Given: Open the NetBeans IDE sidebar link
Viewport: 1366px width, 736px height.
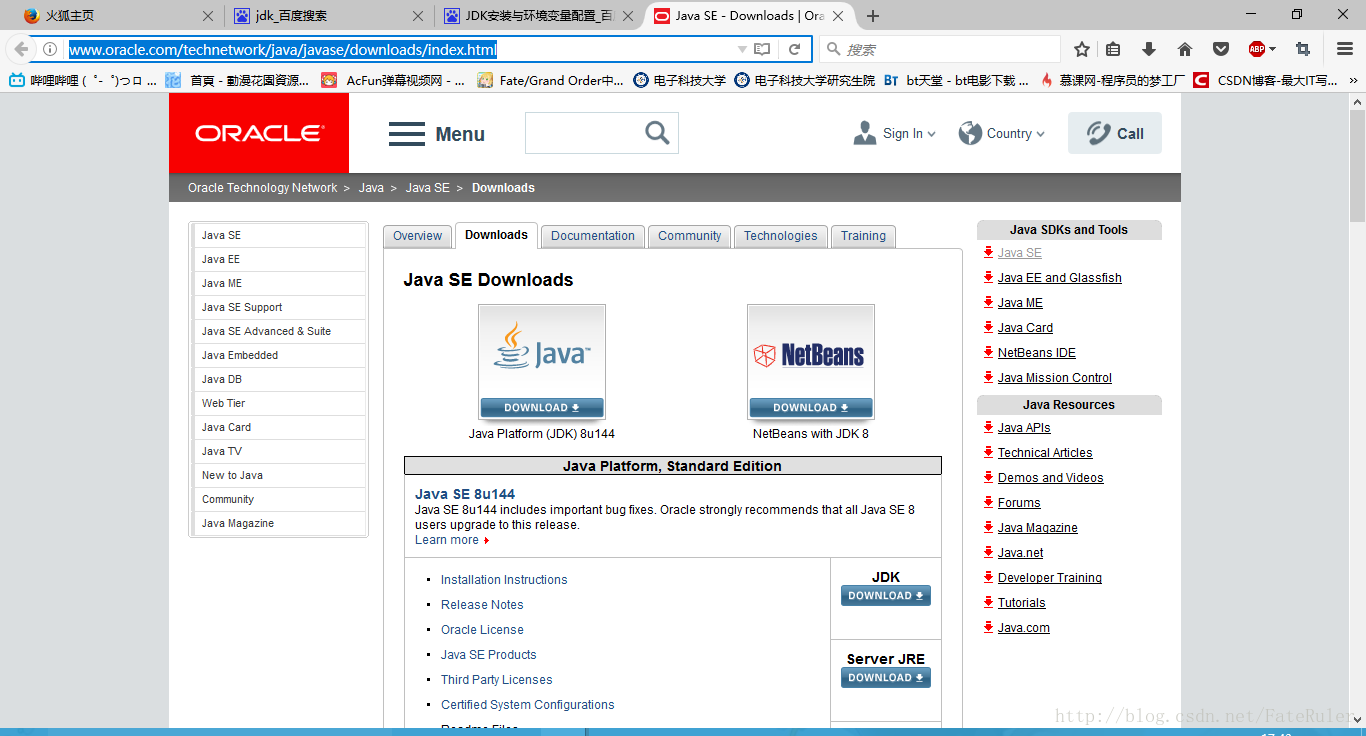Looking at the screenshot, I should point(1037,353).
